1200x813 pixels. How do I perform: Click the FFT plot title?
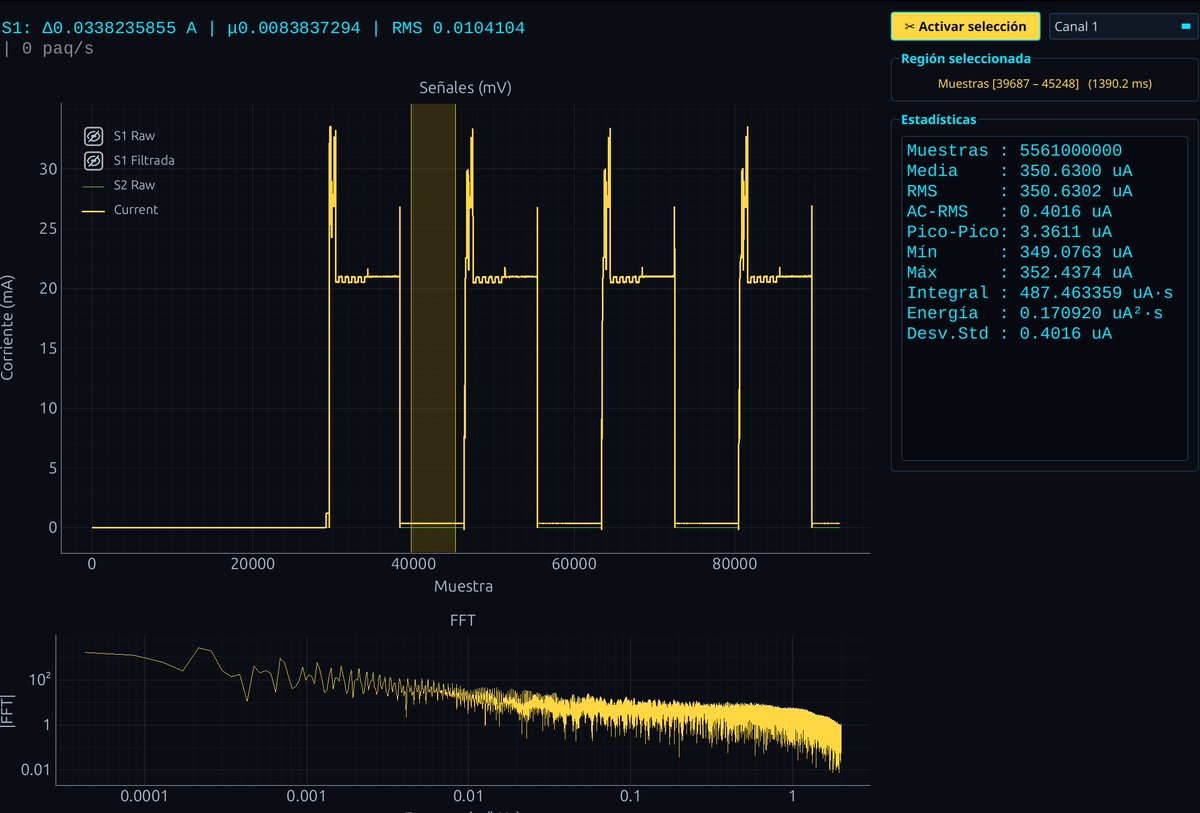coord(463,620)
